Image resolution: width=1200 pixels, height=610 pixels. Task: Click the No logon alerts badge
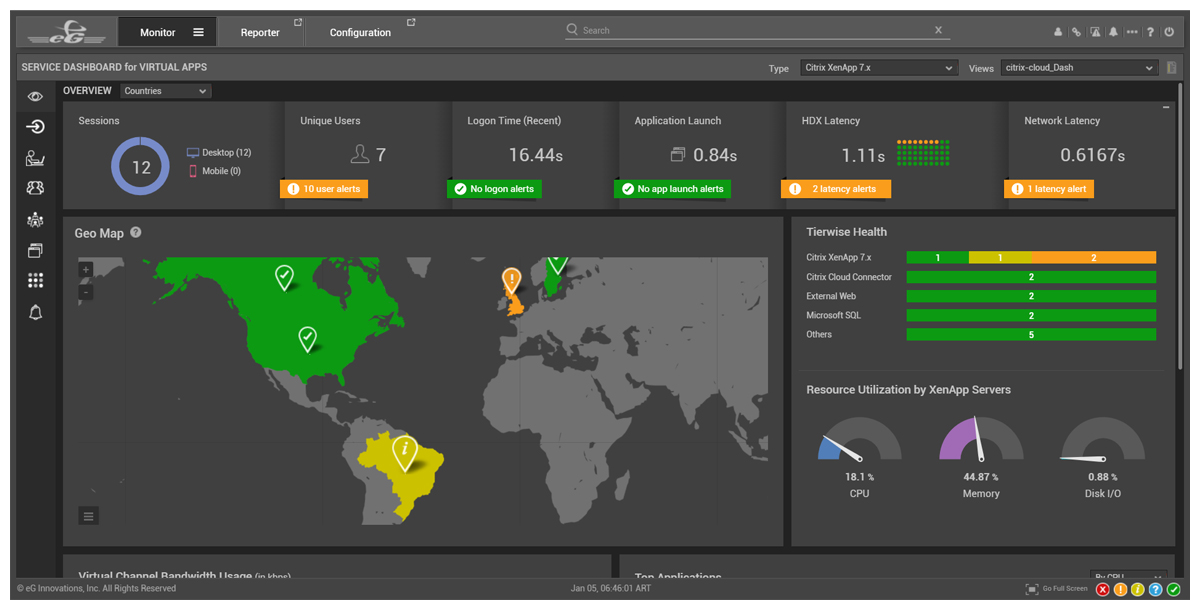494,189
